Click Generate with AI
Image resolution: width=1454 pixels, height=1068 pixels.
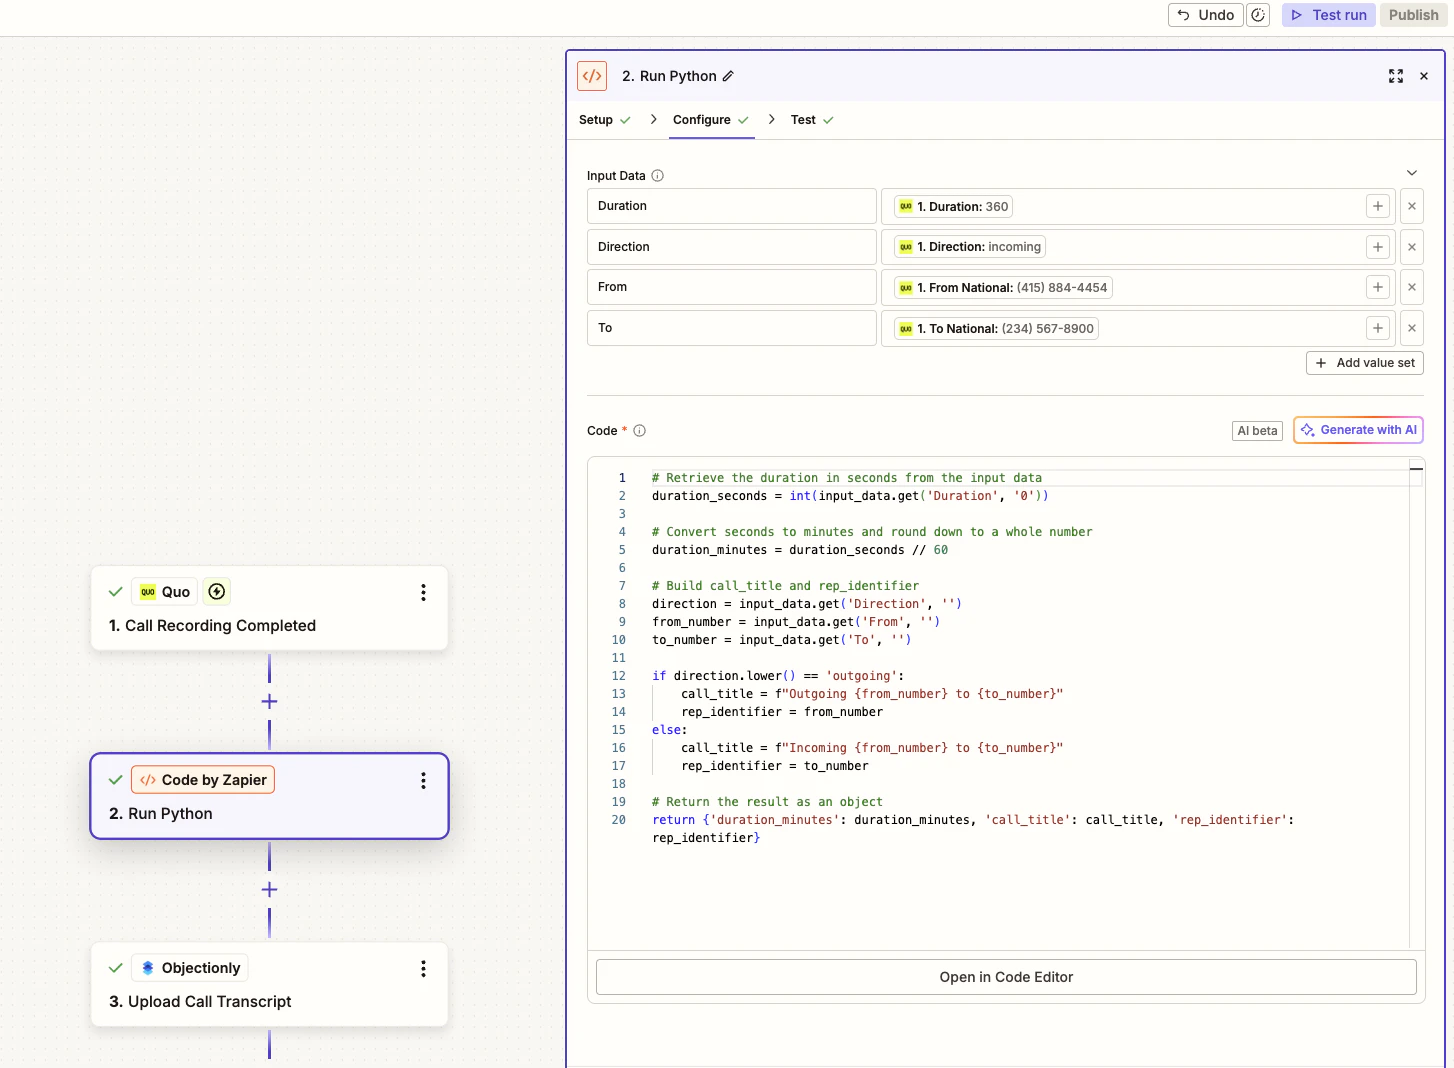1358,430
